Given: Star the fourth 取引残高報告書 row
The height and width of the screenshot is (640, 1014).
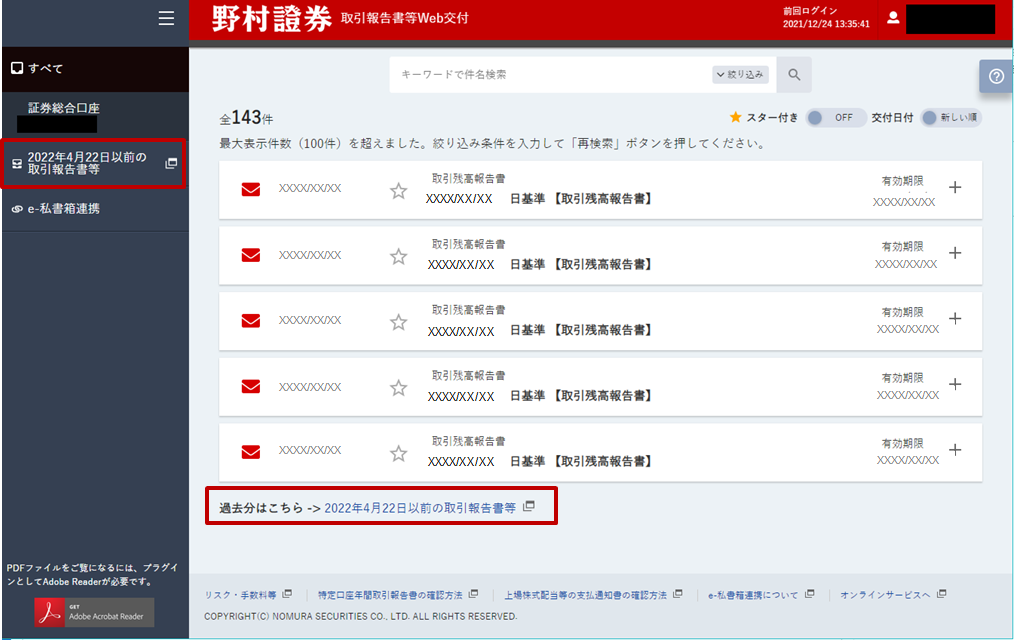Looking at the screenshot, I should tap(398, 388).
